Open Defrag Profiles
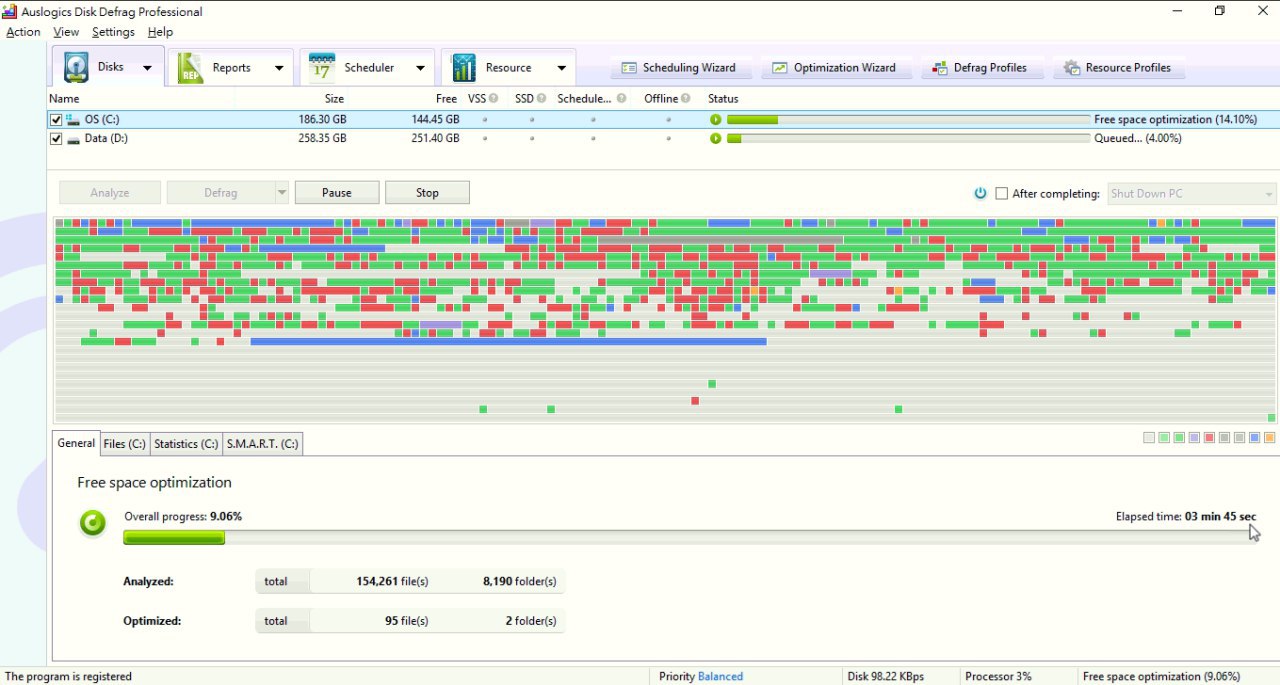The height and width of the screenshot is (685, 1280). point(979,68)
